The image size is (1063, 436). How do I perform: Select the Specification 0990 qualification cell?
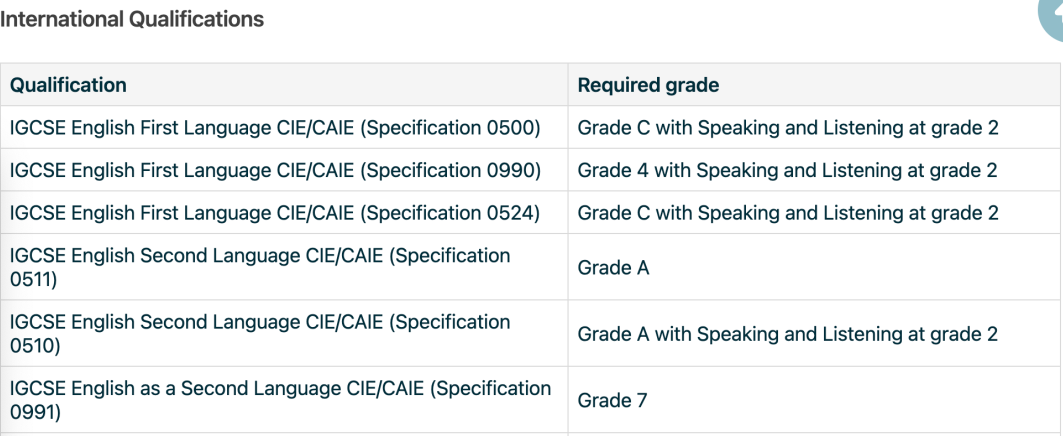pos(284,170)
